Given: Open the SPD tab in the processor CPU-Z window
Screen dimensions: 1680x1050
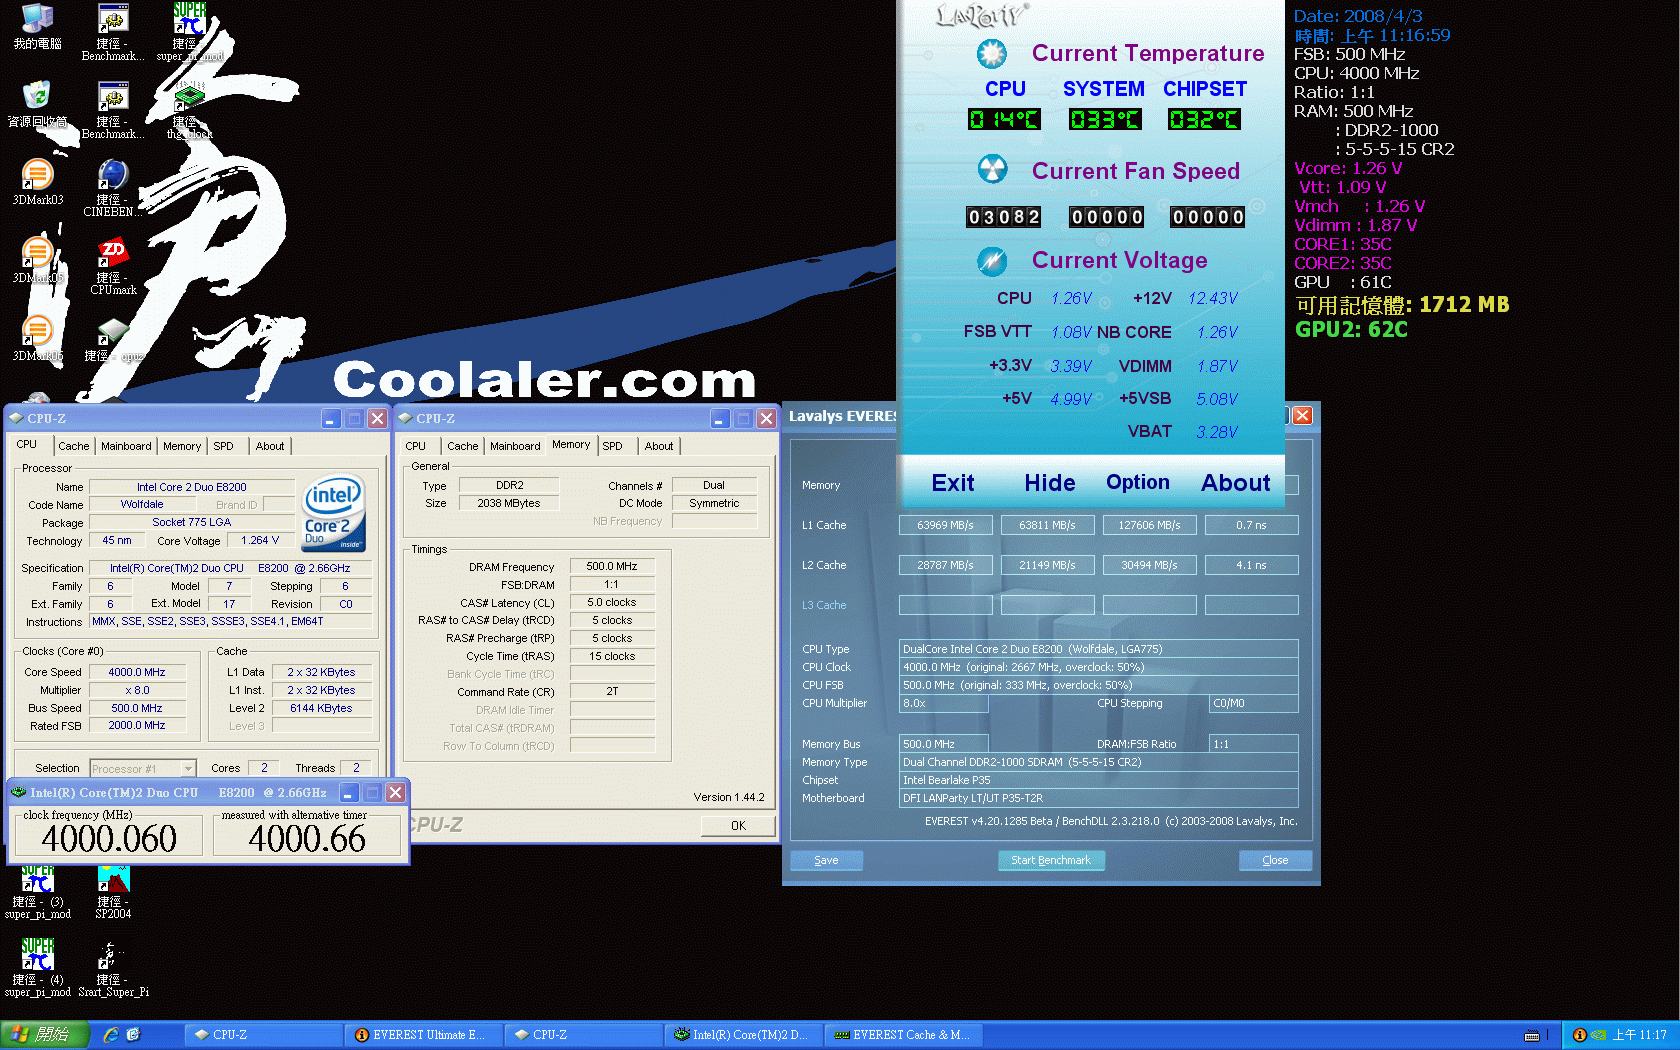Looking at the screenshot, I should click(223, 446).
